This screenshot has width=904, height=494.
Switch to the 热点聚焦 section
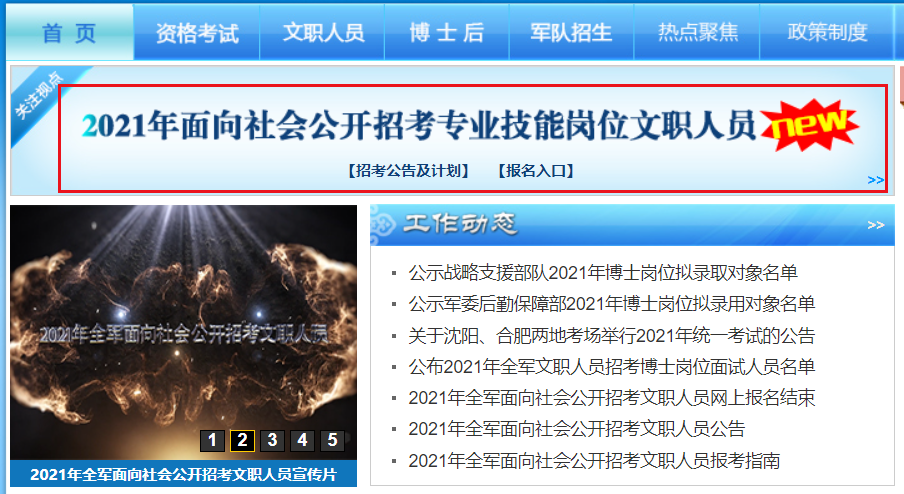pyautogui.click(x=697, y=32)
